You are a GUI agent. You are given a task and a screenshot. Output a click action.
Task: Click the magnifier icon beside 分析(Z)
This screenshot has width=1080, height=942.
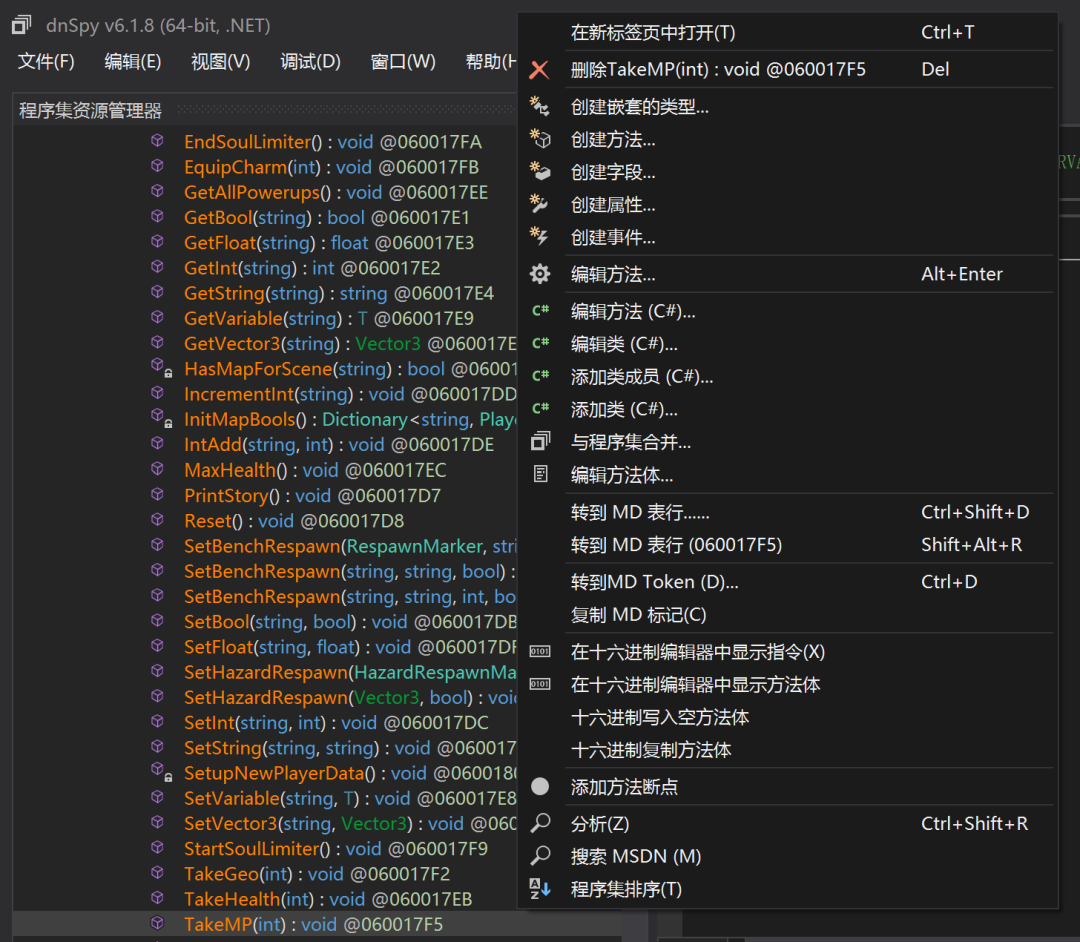point(540,823)
